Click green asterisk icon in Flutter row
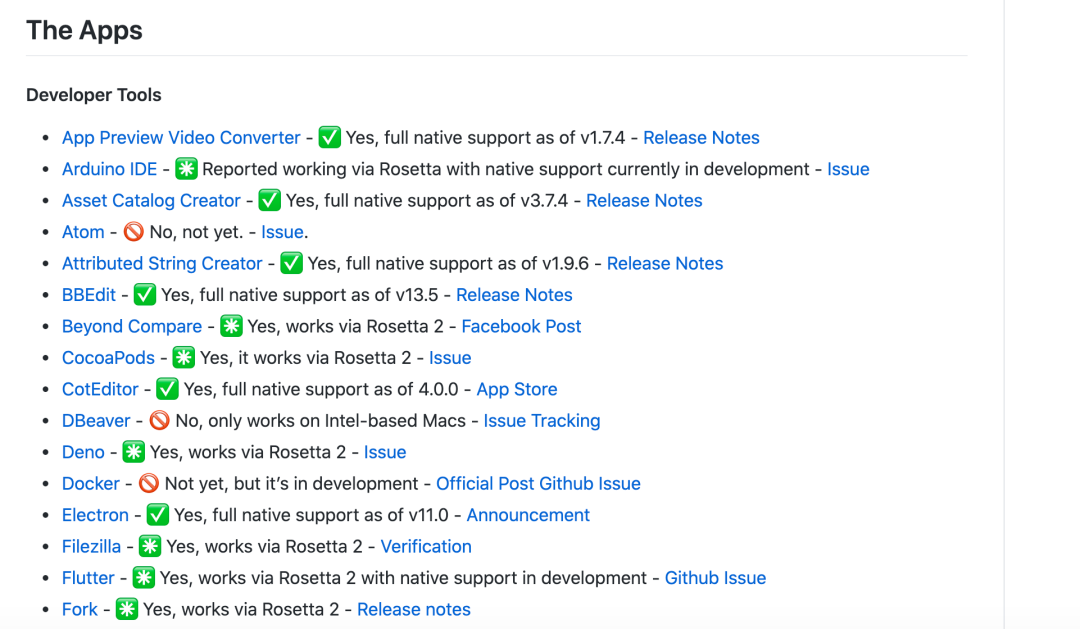Image resolution: width=1080 pixels, height=629 pixels. (x=143, y=578)
